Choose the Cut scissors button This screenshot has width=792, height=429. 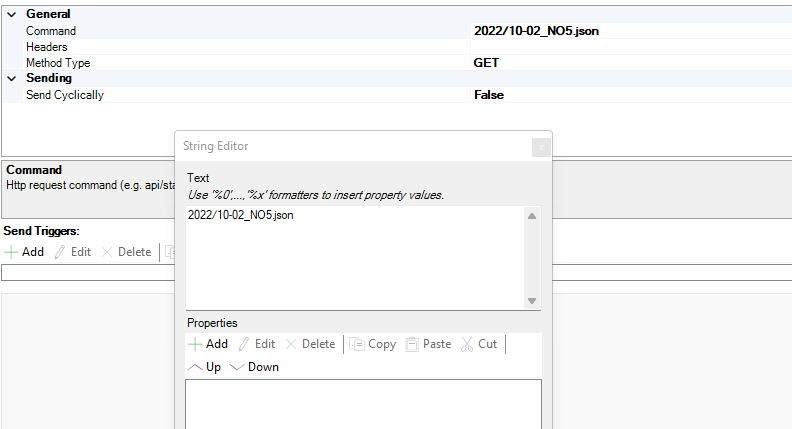coord(479,344)
